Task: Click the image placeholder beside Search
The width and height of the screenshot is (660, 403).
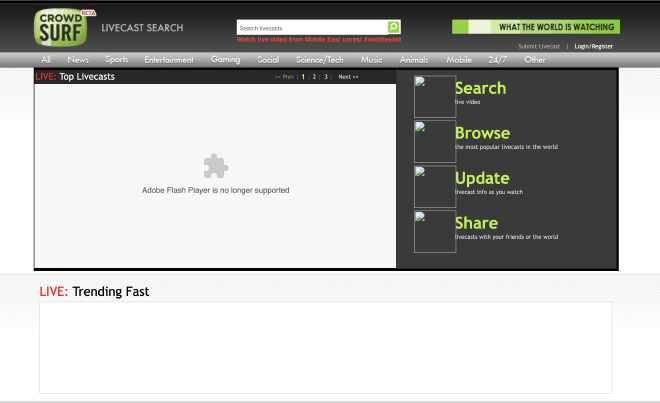Action: (x=435, y=97)
